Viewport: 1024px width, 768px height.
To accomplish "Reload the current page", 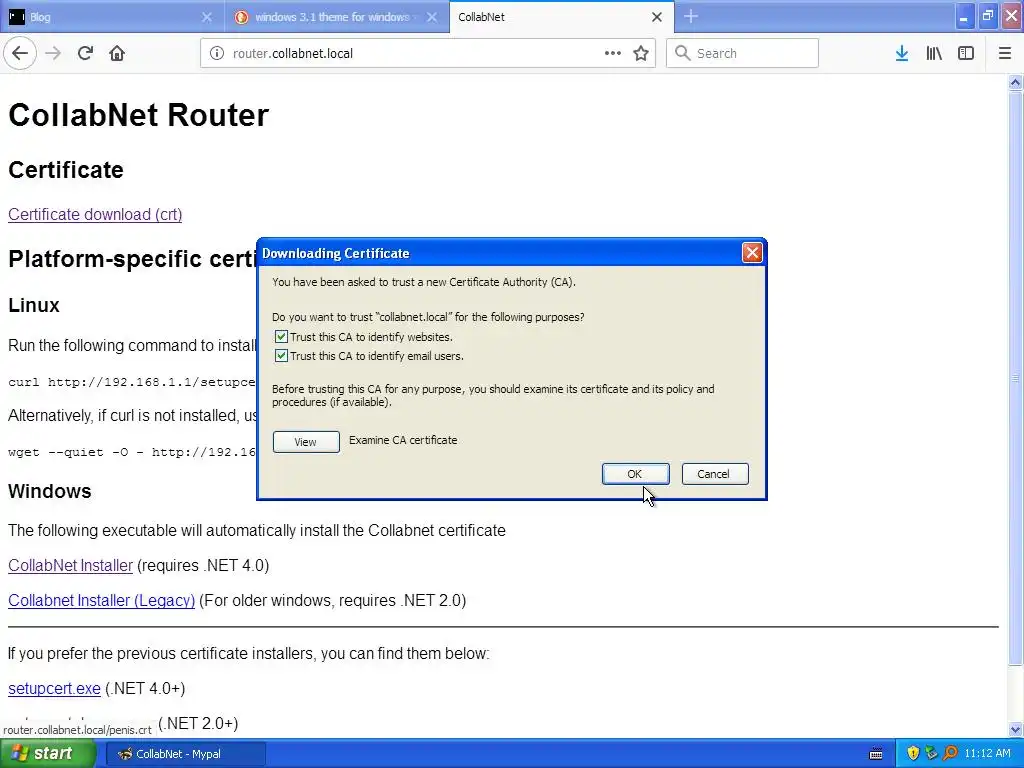I will click(x=85, y=53).
